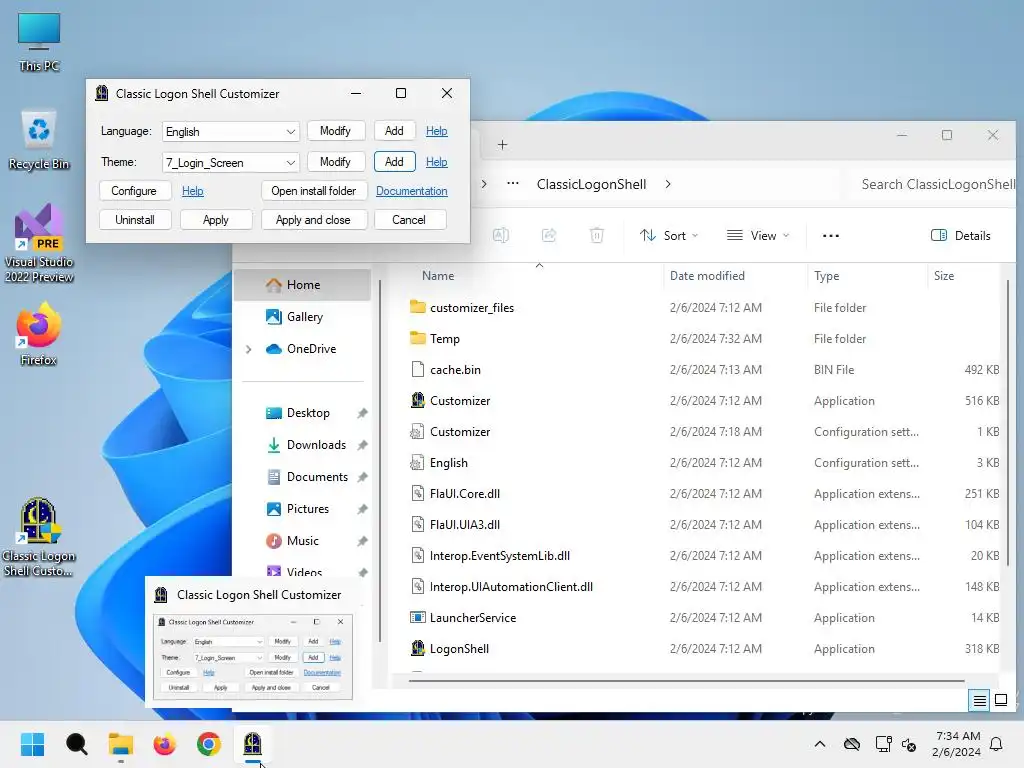Click Customizer taskbar preview thumbnail
The width and height of the screenshot is (1024, 768).
click(253, 657)
